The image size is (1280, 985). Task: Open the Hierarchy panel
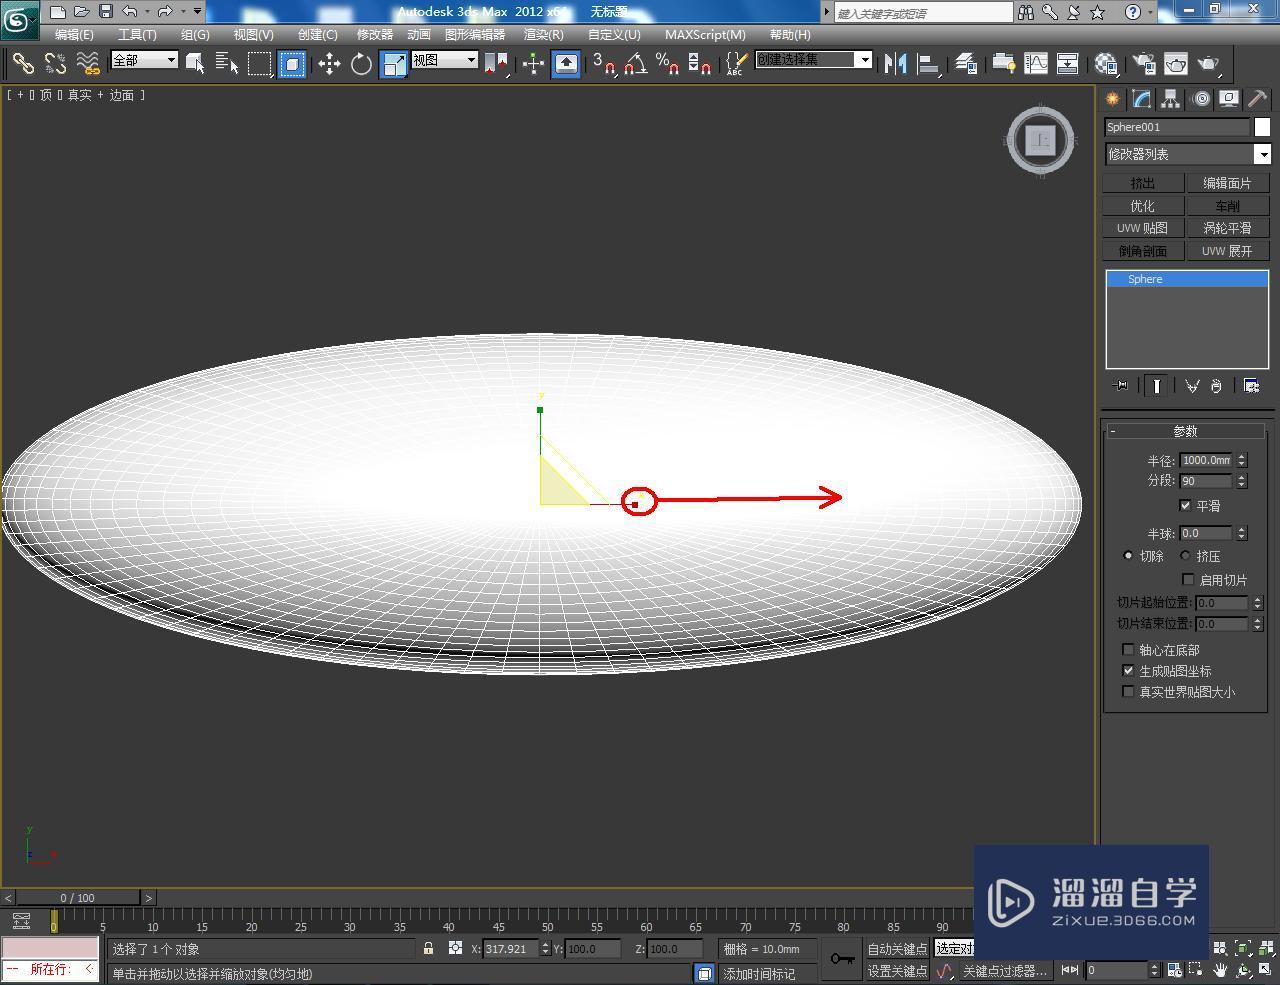[1170, 98]
